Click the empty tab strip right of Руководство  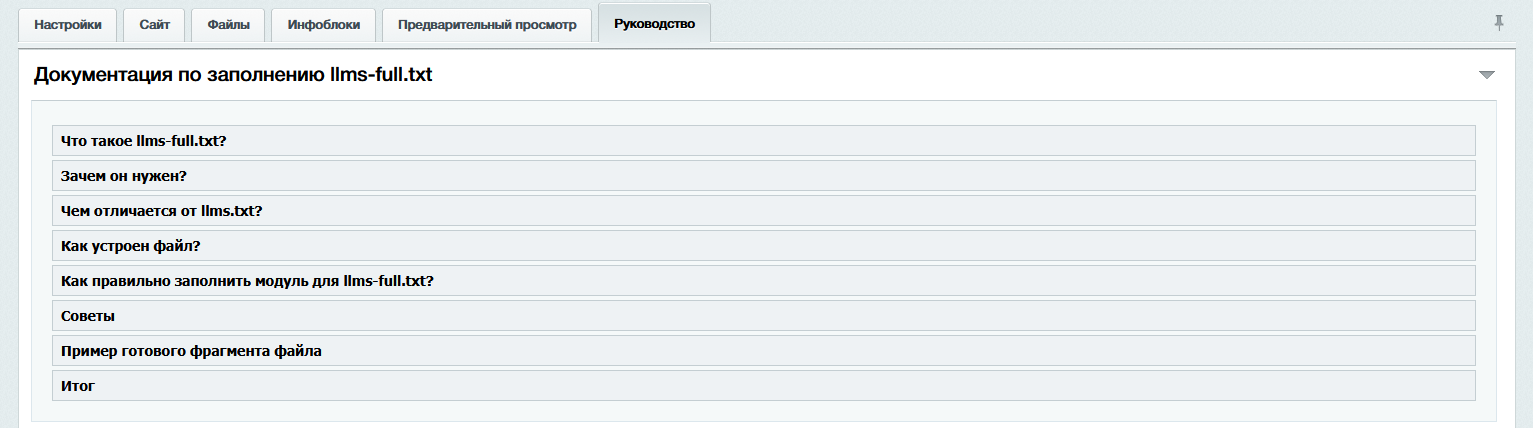1100,24
